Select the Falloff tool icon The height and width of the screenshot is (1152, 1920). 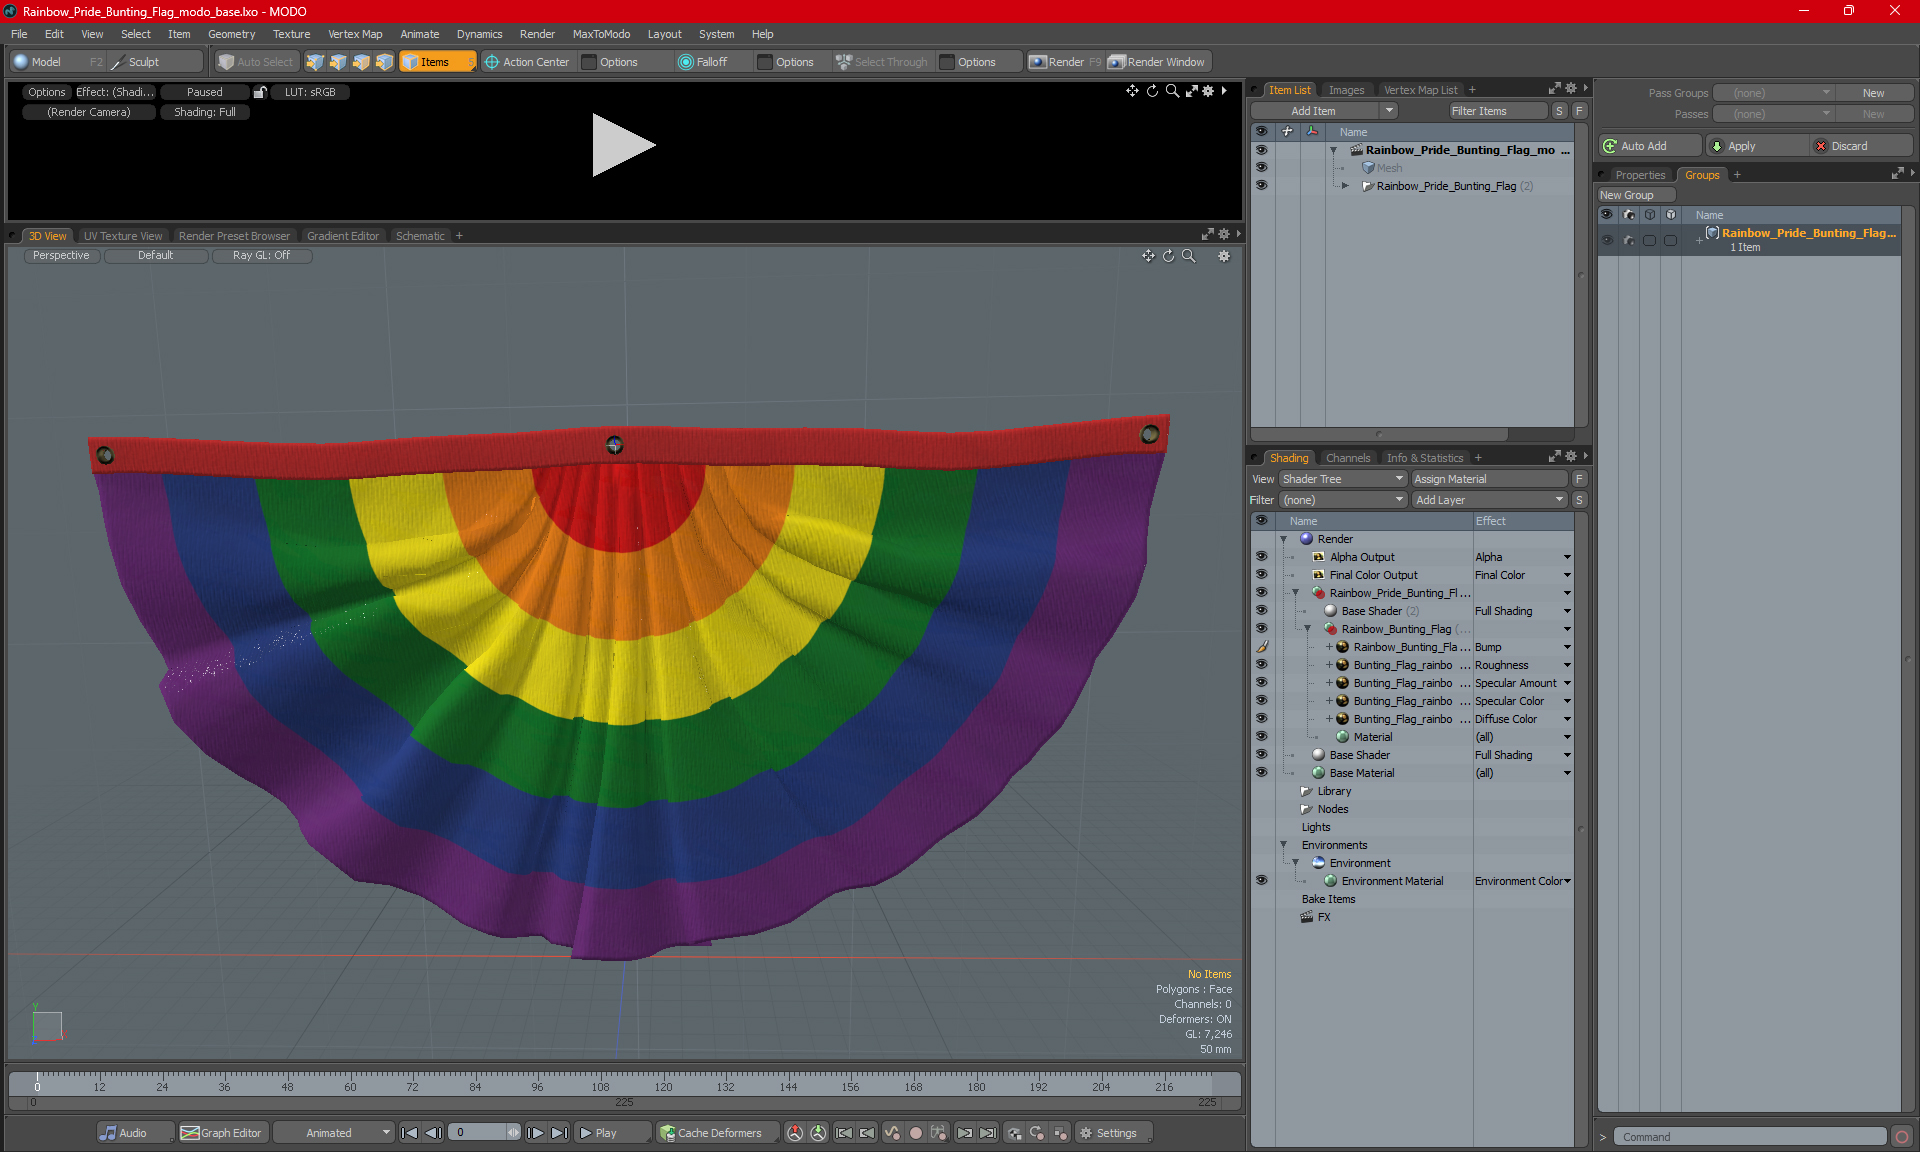click(685, 62)
